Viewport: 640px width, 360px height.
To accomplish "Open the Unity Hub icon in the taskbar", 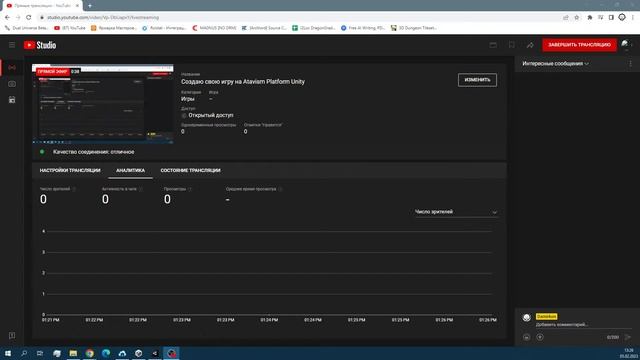I will coord(138,353).
